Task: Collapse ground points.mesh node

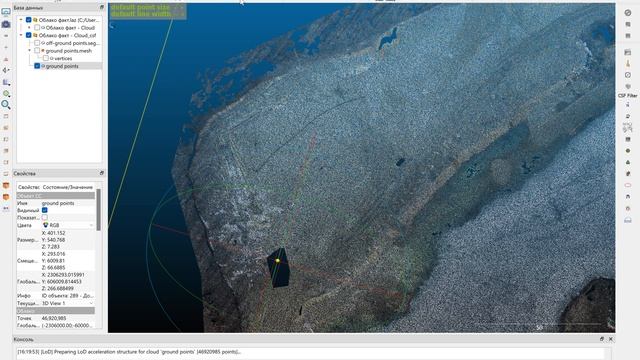Action: tap(29, 51)
